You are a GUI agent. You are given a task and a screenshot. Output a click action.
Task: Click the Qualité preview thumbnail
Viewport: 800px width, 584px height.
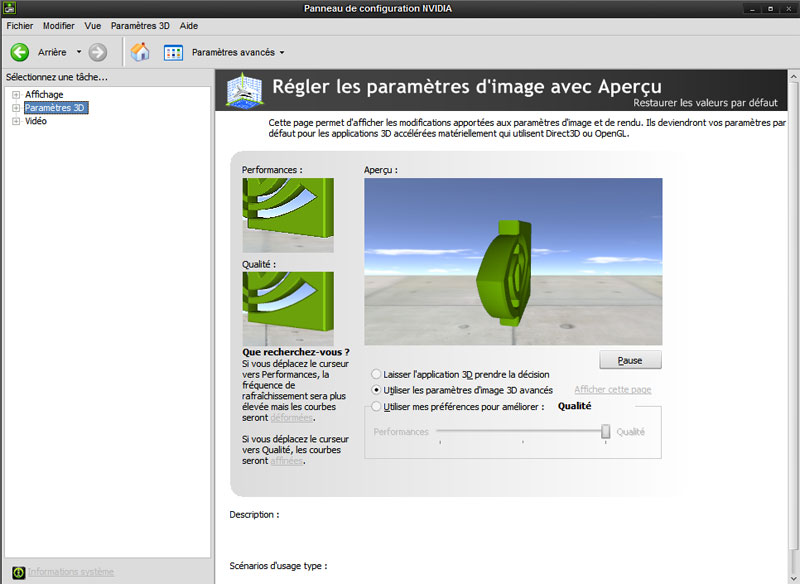288,309
